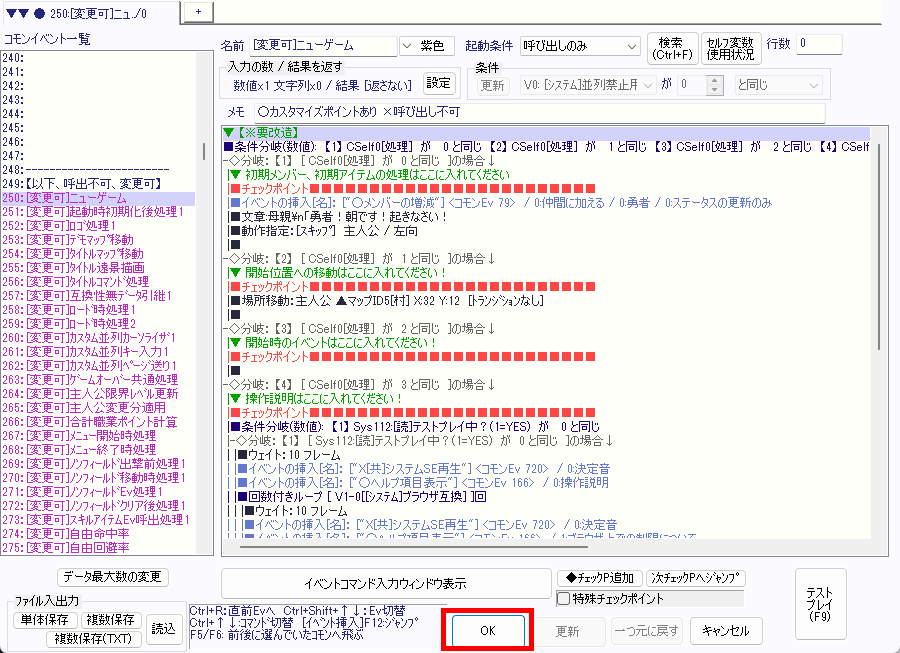This screenshot has width=900, height=653.
Task: Click into the メモ text field
Action: 538,112
